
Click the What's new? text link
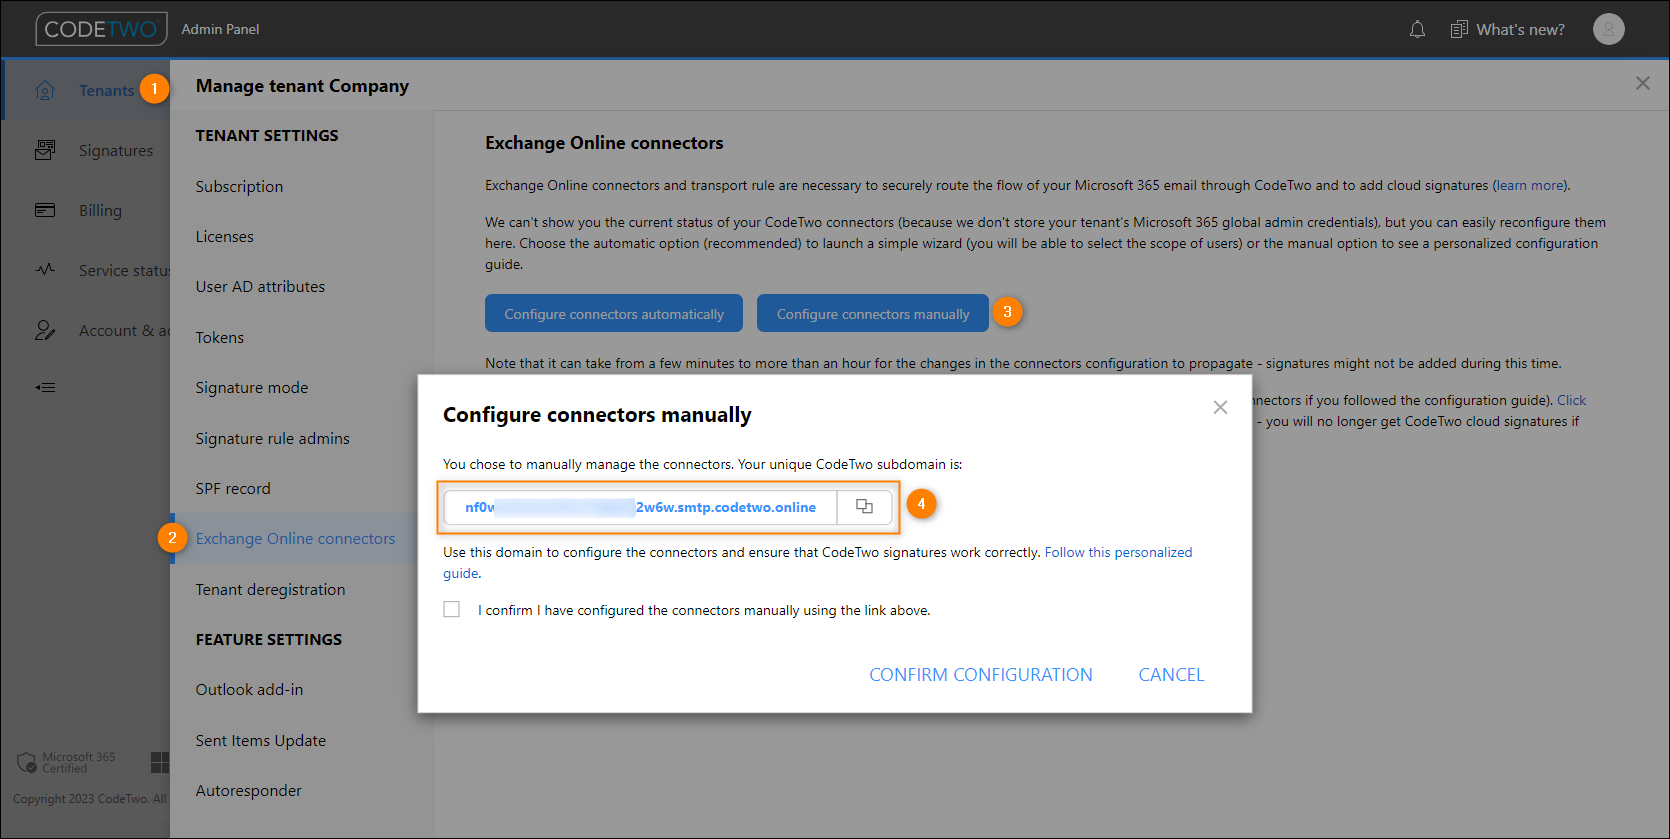coord(1520,30)
